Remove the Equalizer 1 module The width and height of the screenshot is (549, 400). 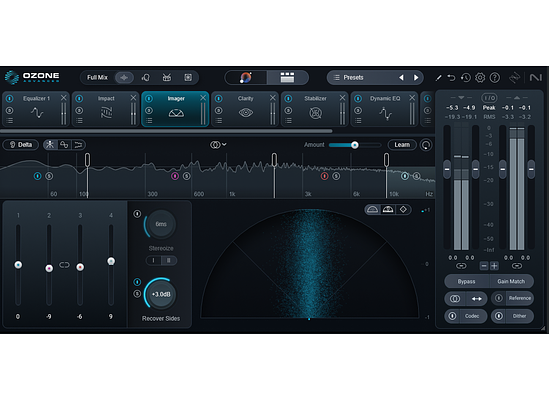[63, 98]
